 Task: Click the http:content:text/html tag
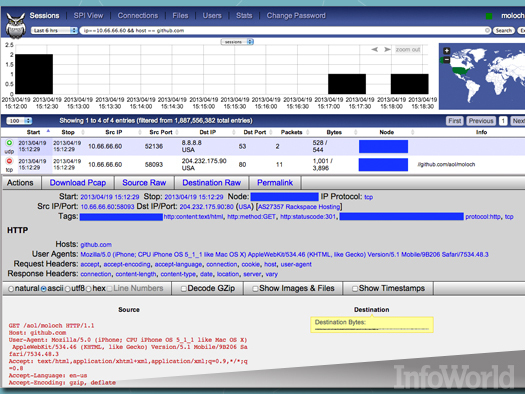click(x=193, y=217)
